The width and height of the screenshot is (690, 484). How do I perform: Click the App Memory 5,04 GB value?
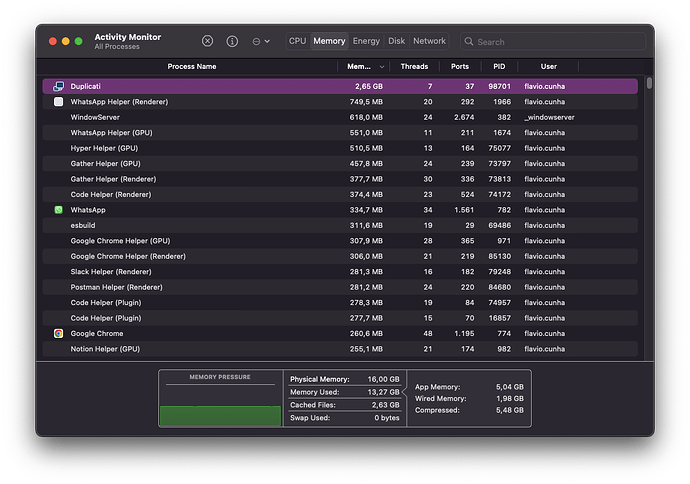pyautogui.click(x=510, y=387)
